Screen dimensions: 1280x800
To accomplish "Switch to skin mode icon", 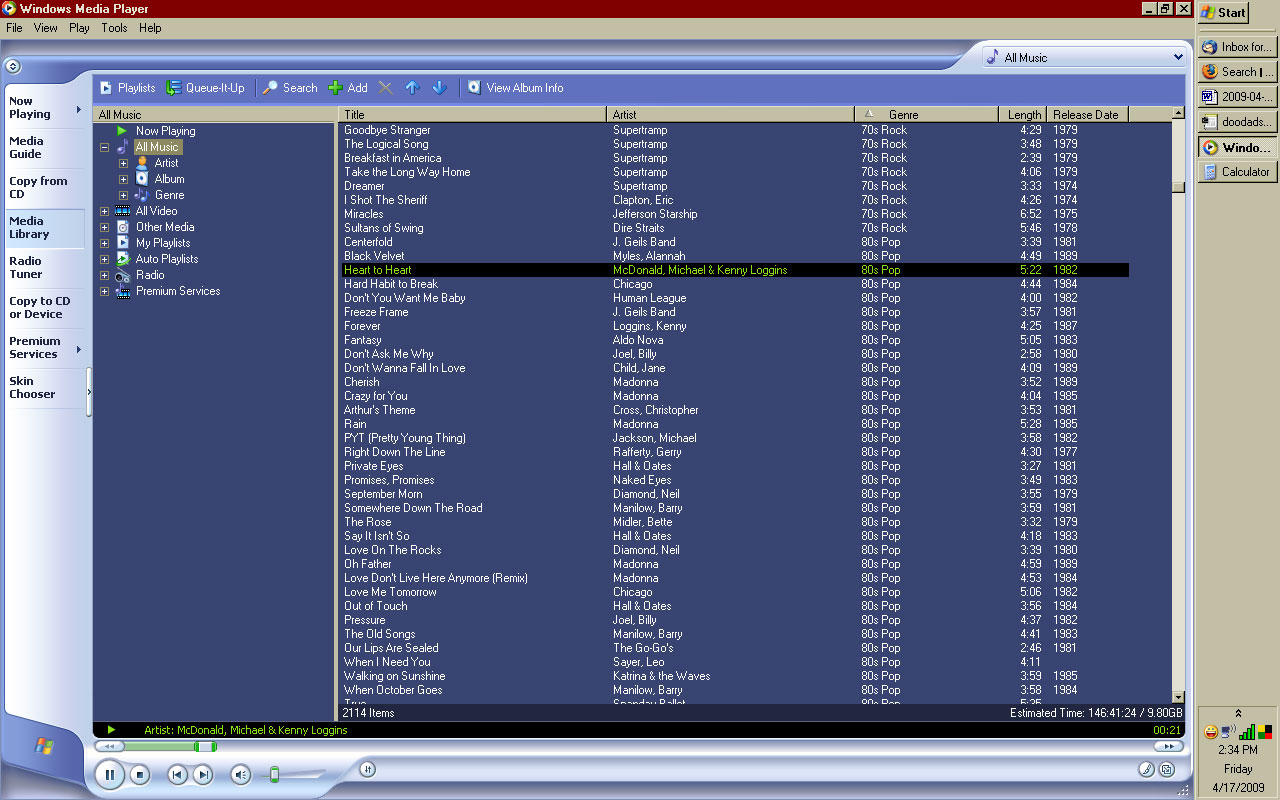I will [1167, 769].
